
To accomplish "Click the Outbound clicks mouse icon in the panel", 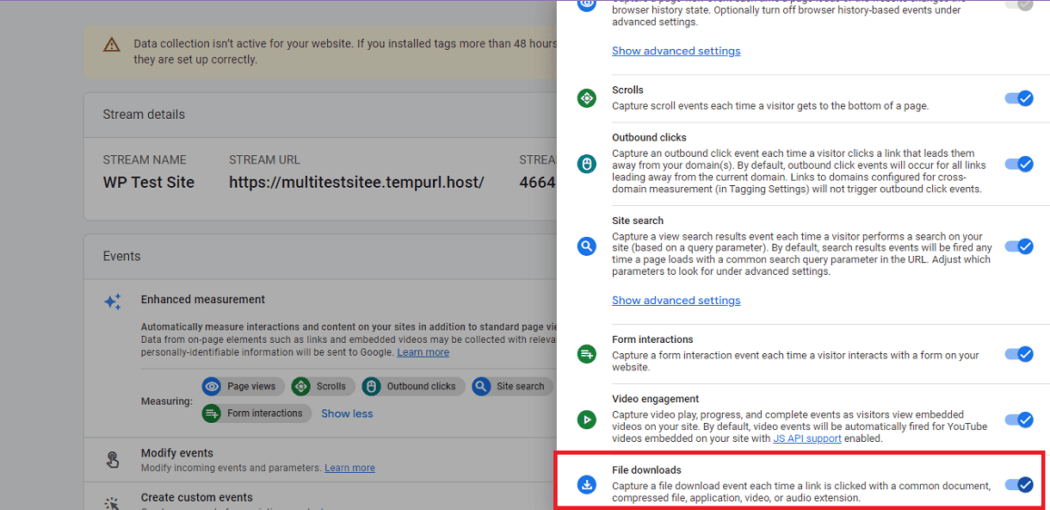I will pyautogui.click(x=587, y=163).
